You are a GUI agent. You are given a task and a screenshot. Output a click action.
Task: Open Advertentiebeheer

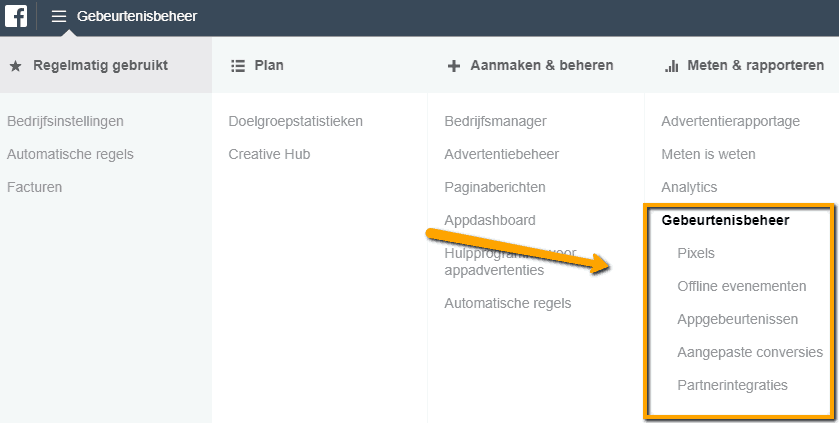[x=501, y=155]
